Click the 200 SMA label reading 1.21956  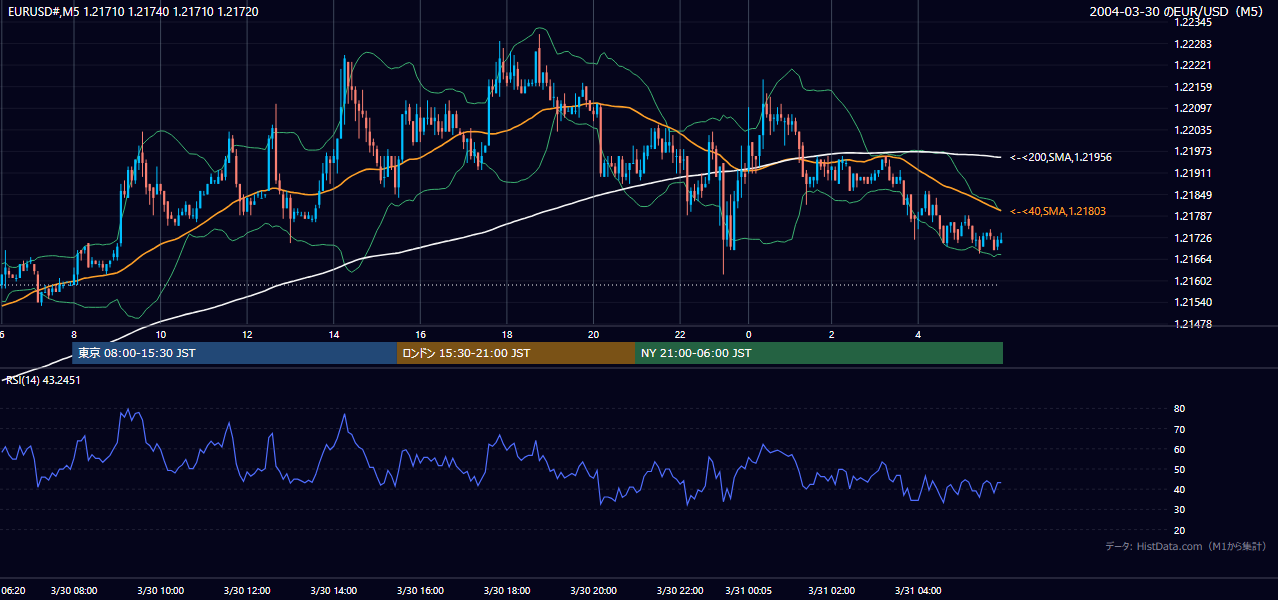click(x=1061, y=157)
